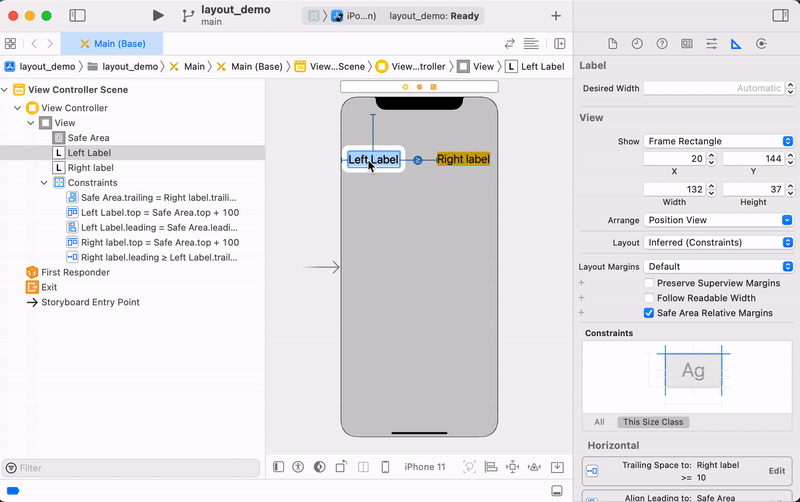
Task: Open the Identity inspector tab
Action: pyautogui.click(x=687, y=44)
